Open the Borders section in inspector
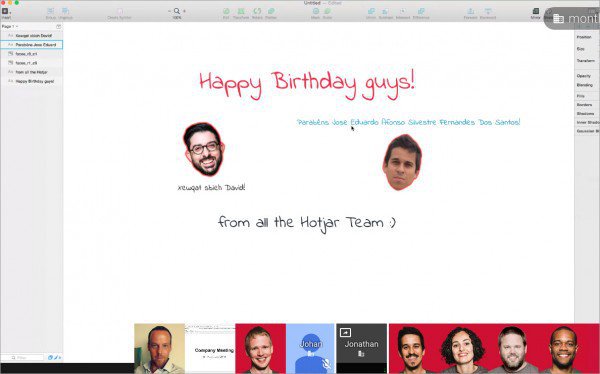Viewport: 600px width, 374px height. 584,105
